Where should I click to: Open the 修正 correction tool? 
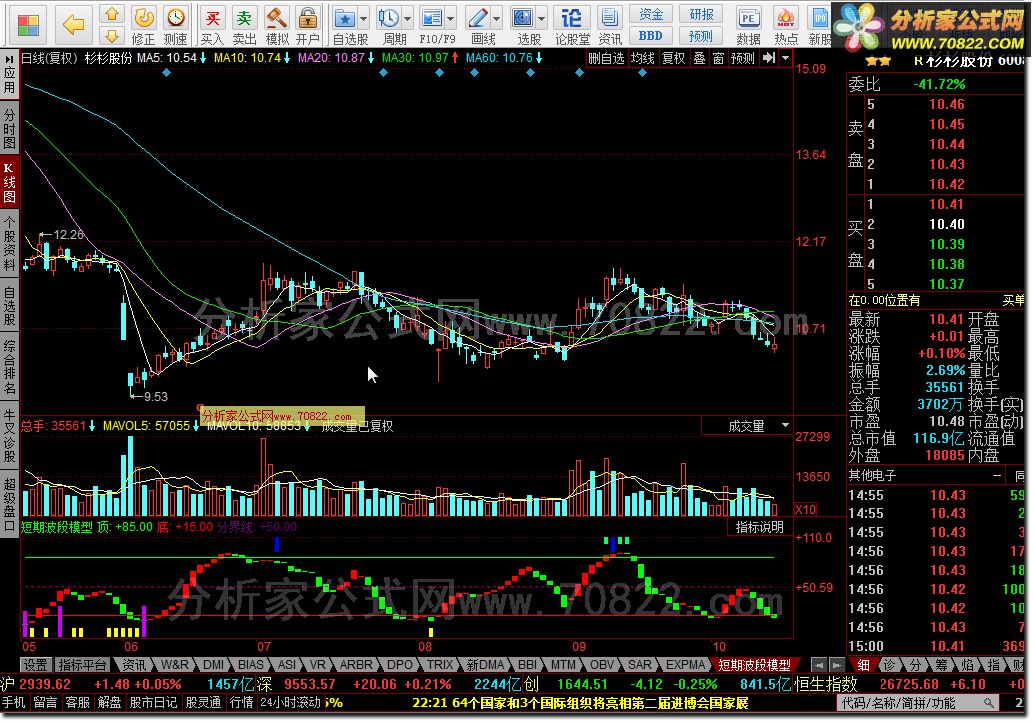(143, 25)
